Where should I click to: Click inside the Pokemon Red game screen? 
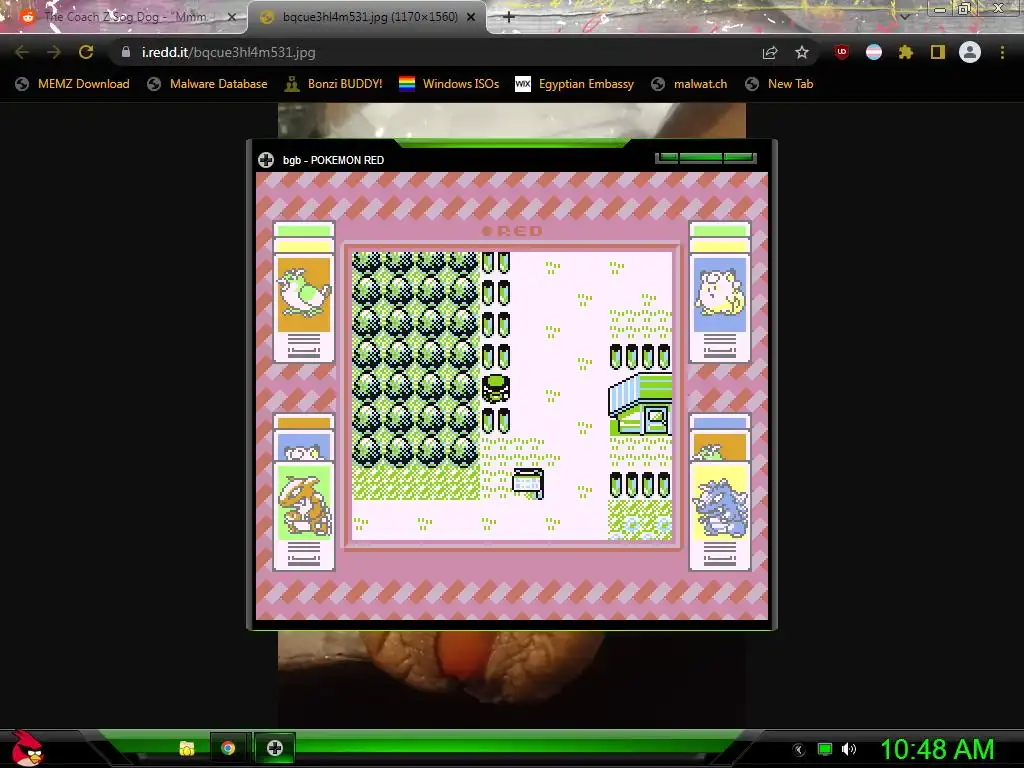coord(512,396)
